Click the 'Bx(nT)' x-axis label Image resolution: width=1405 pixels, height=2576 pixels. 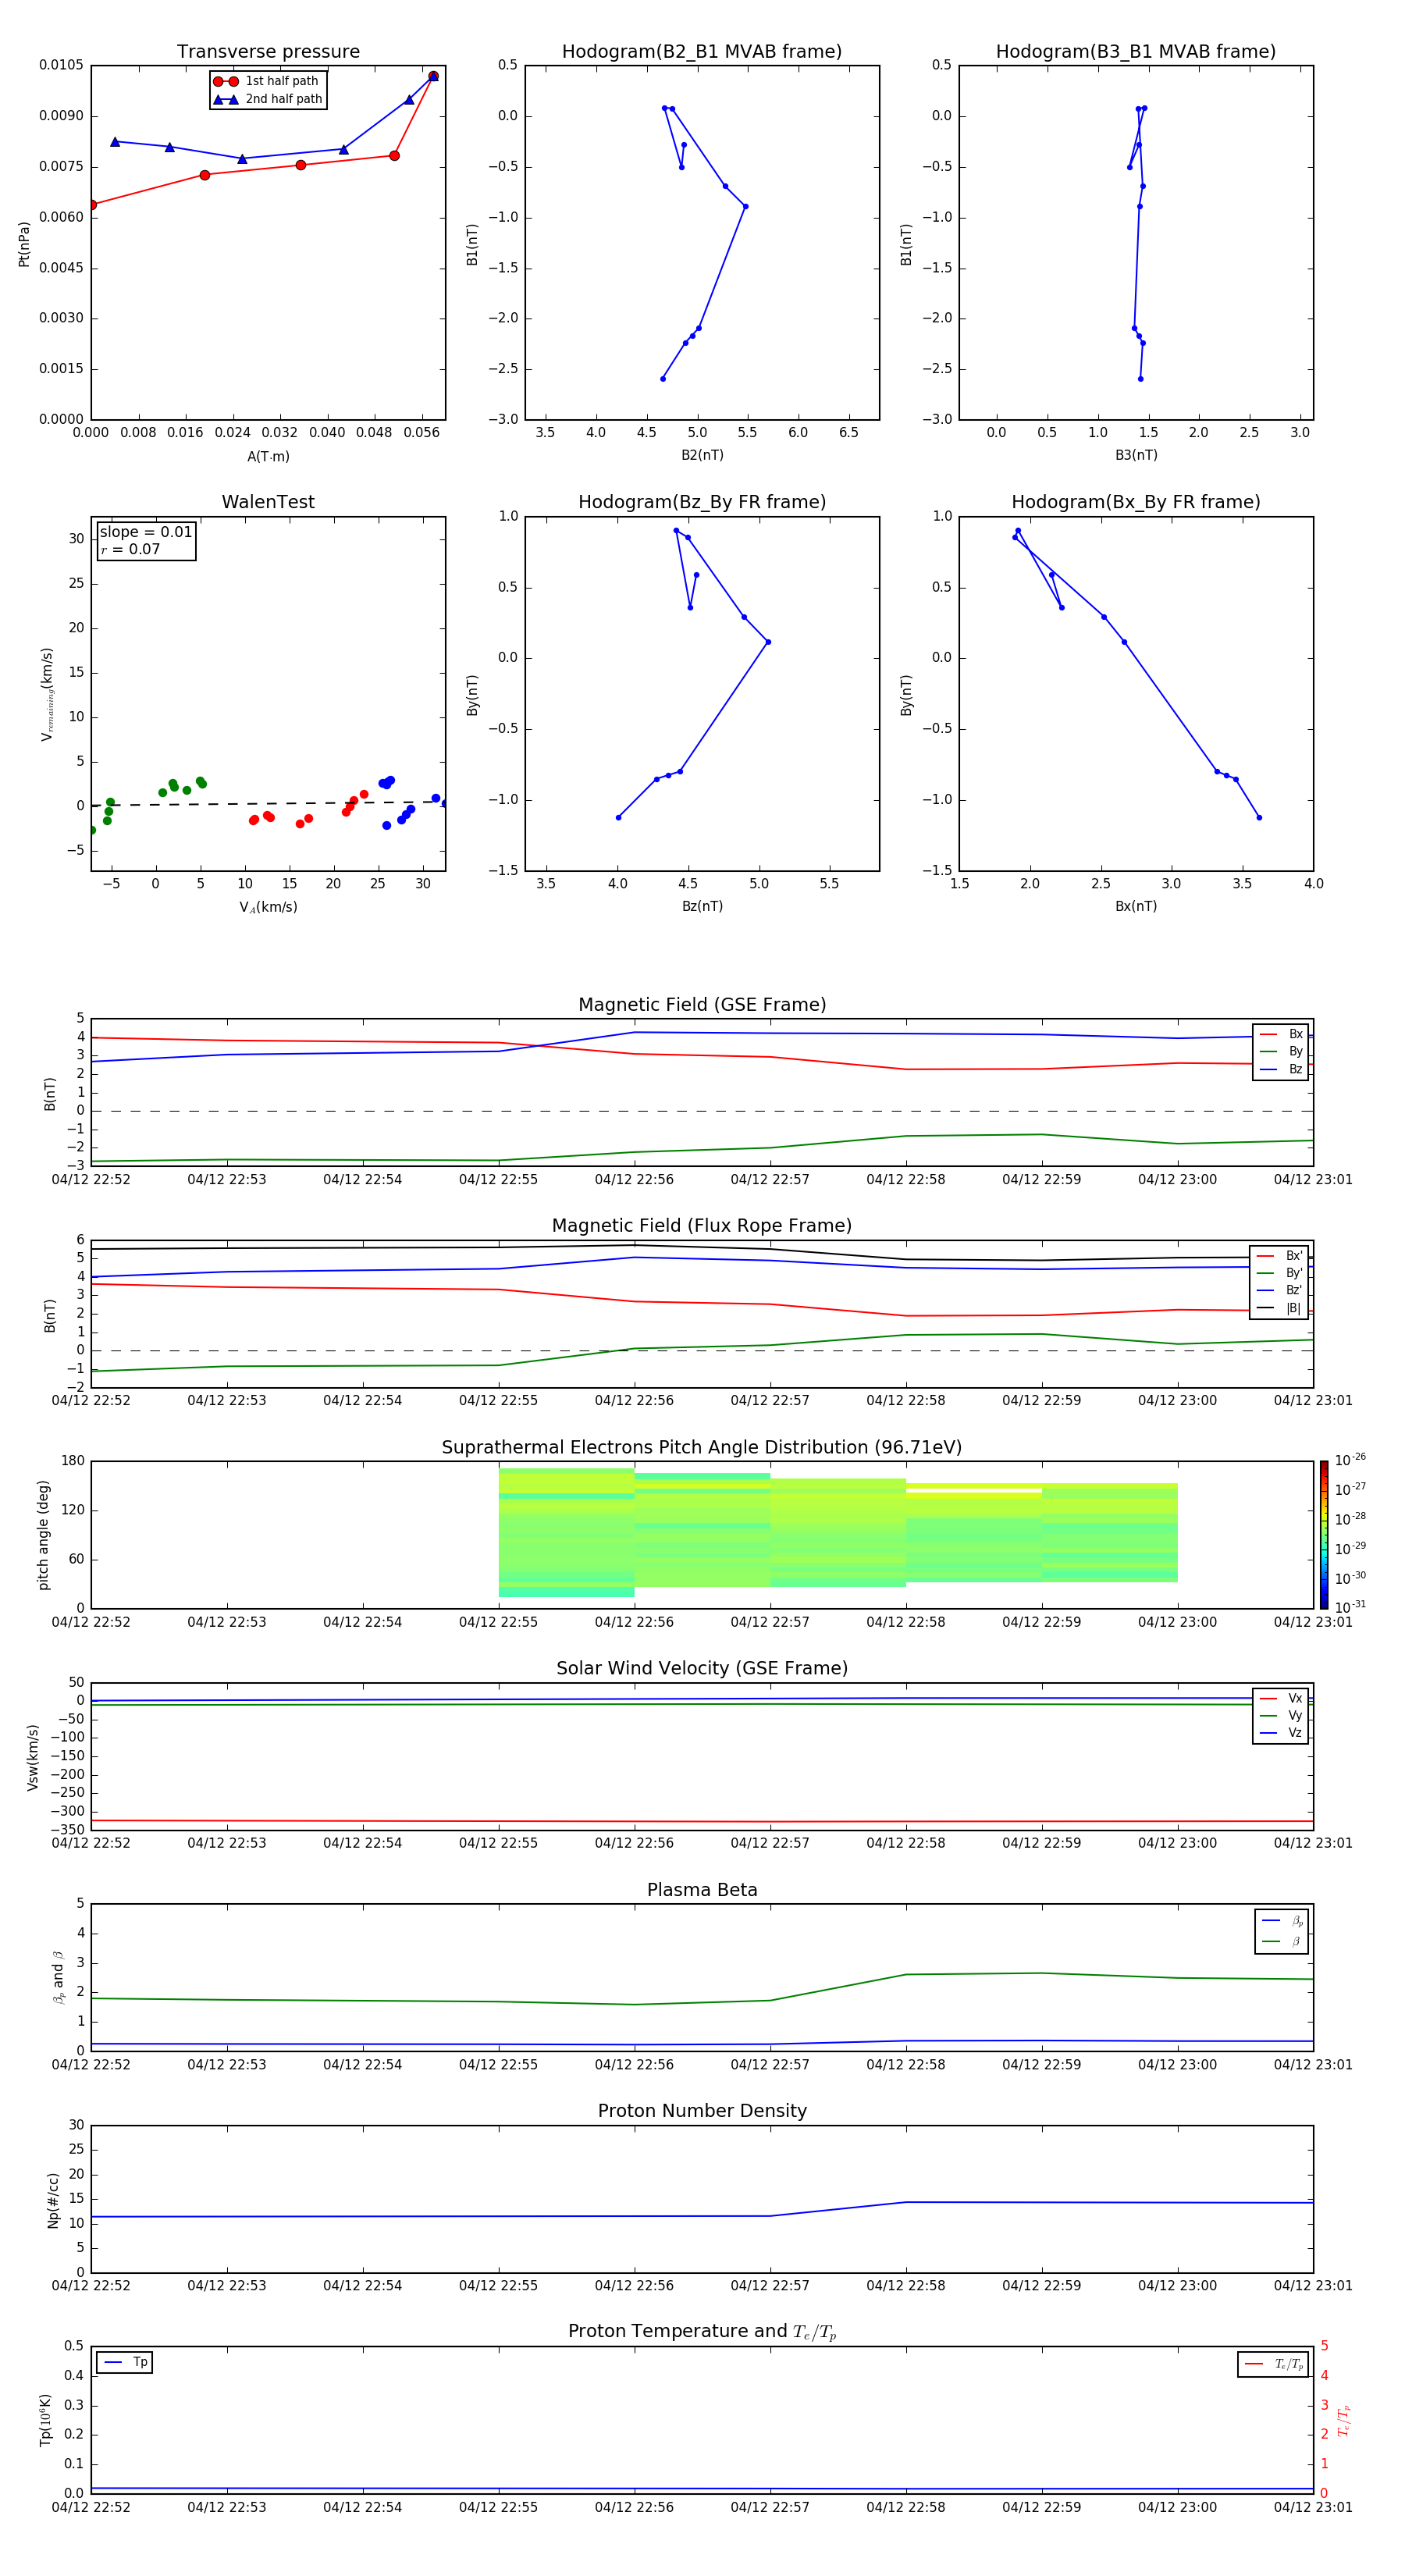1136,907
